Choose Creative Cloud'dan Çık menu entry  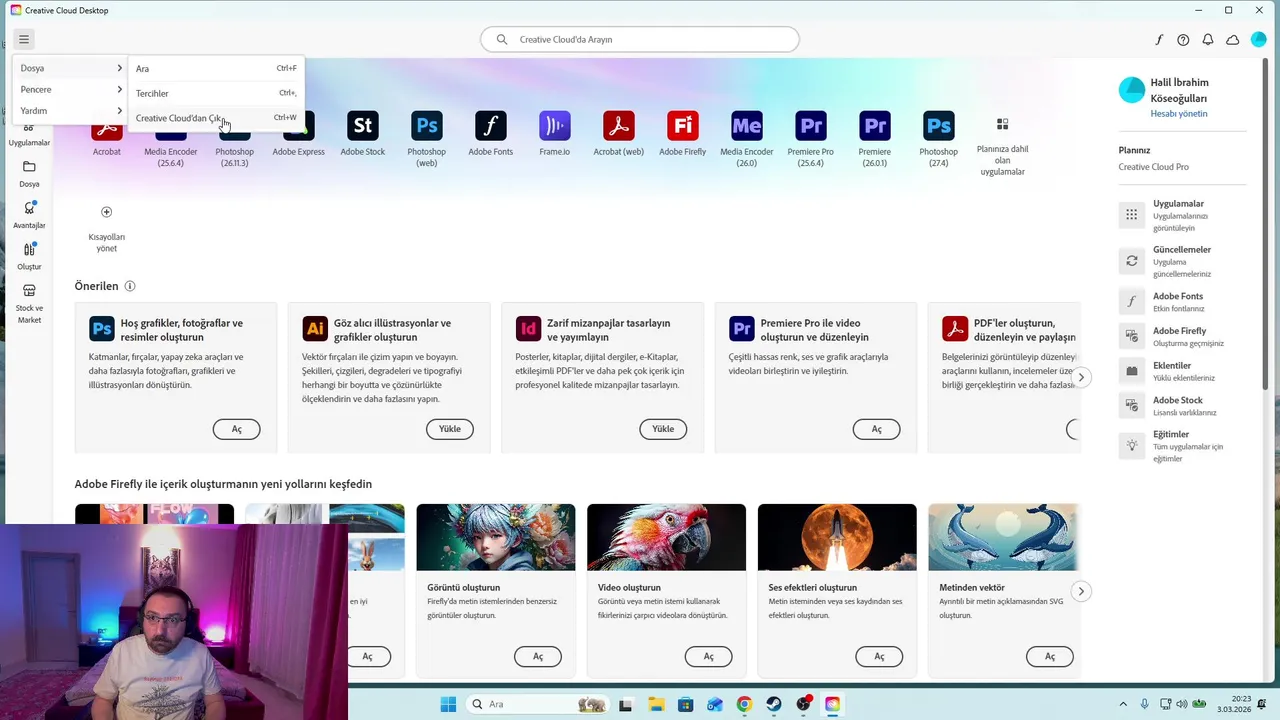click(x=216, y=117)
